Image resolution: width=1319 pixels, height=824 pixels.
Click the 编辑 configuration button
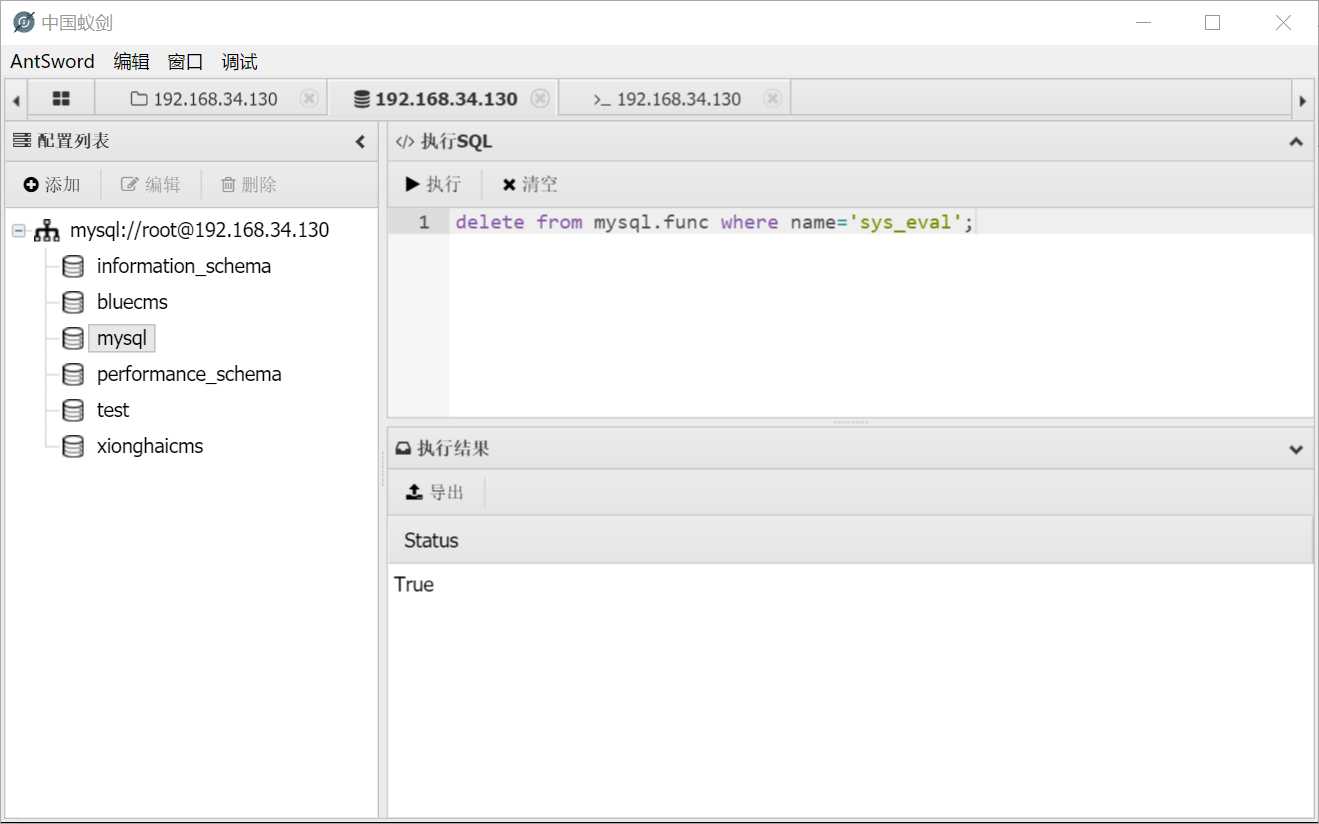(151, 184)
